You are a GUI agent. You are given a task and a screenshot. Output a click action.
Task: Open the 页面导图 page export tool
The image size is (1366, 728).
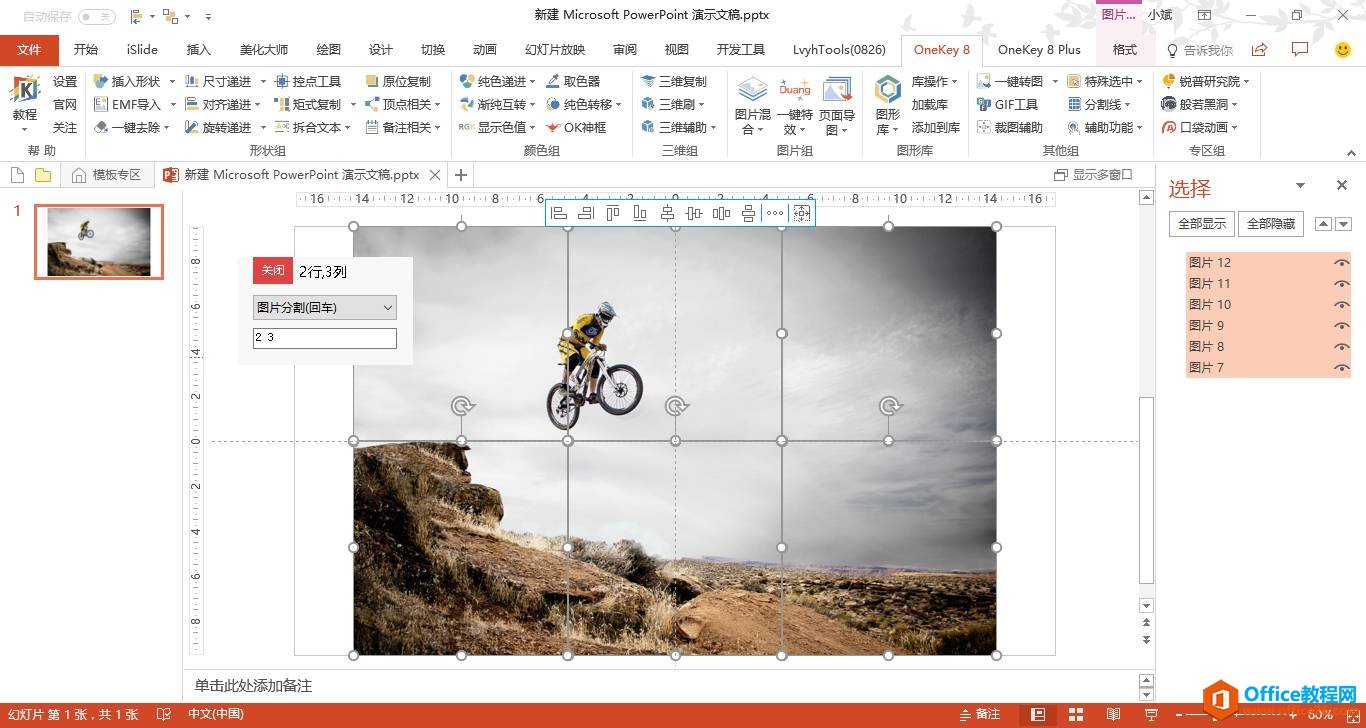click(x=837, y=105)
